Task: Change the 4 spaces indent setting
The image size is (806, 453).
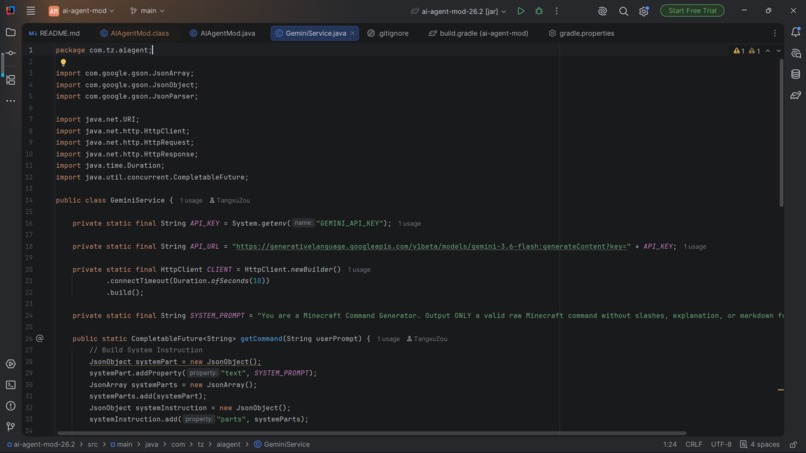Action: point(760,444)
